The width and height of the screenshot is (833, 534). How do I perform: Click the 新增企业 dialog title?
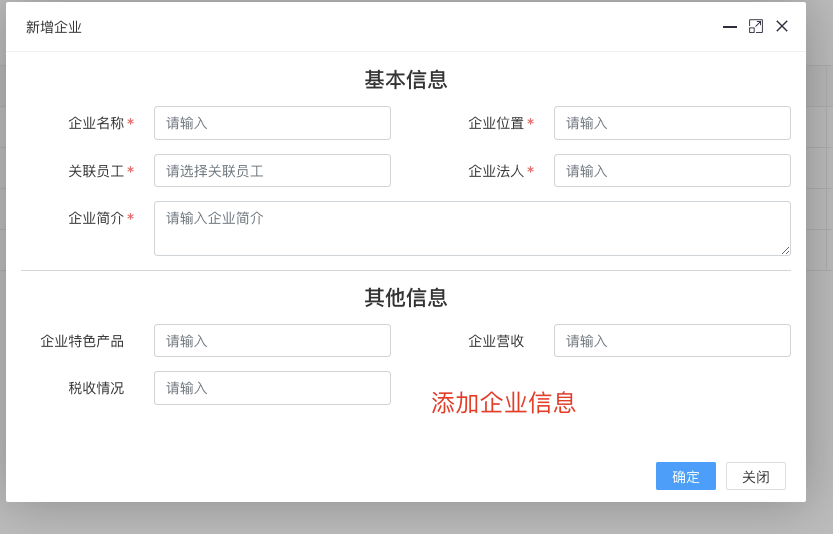point(54,27)
